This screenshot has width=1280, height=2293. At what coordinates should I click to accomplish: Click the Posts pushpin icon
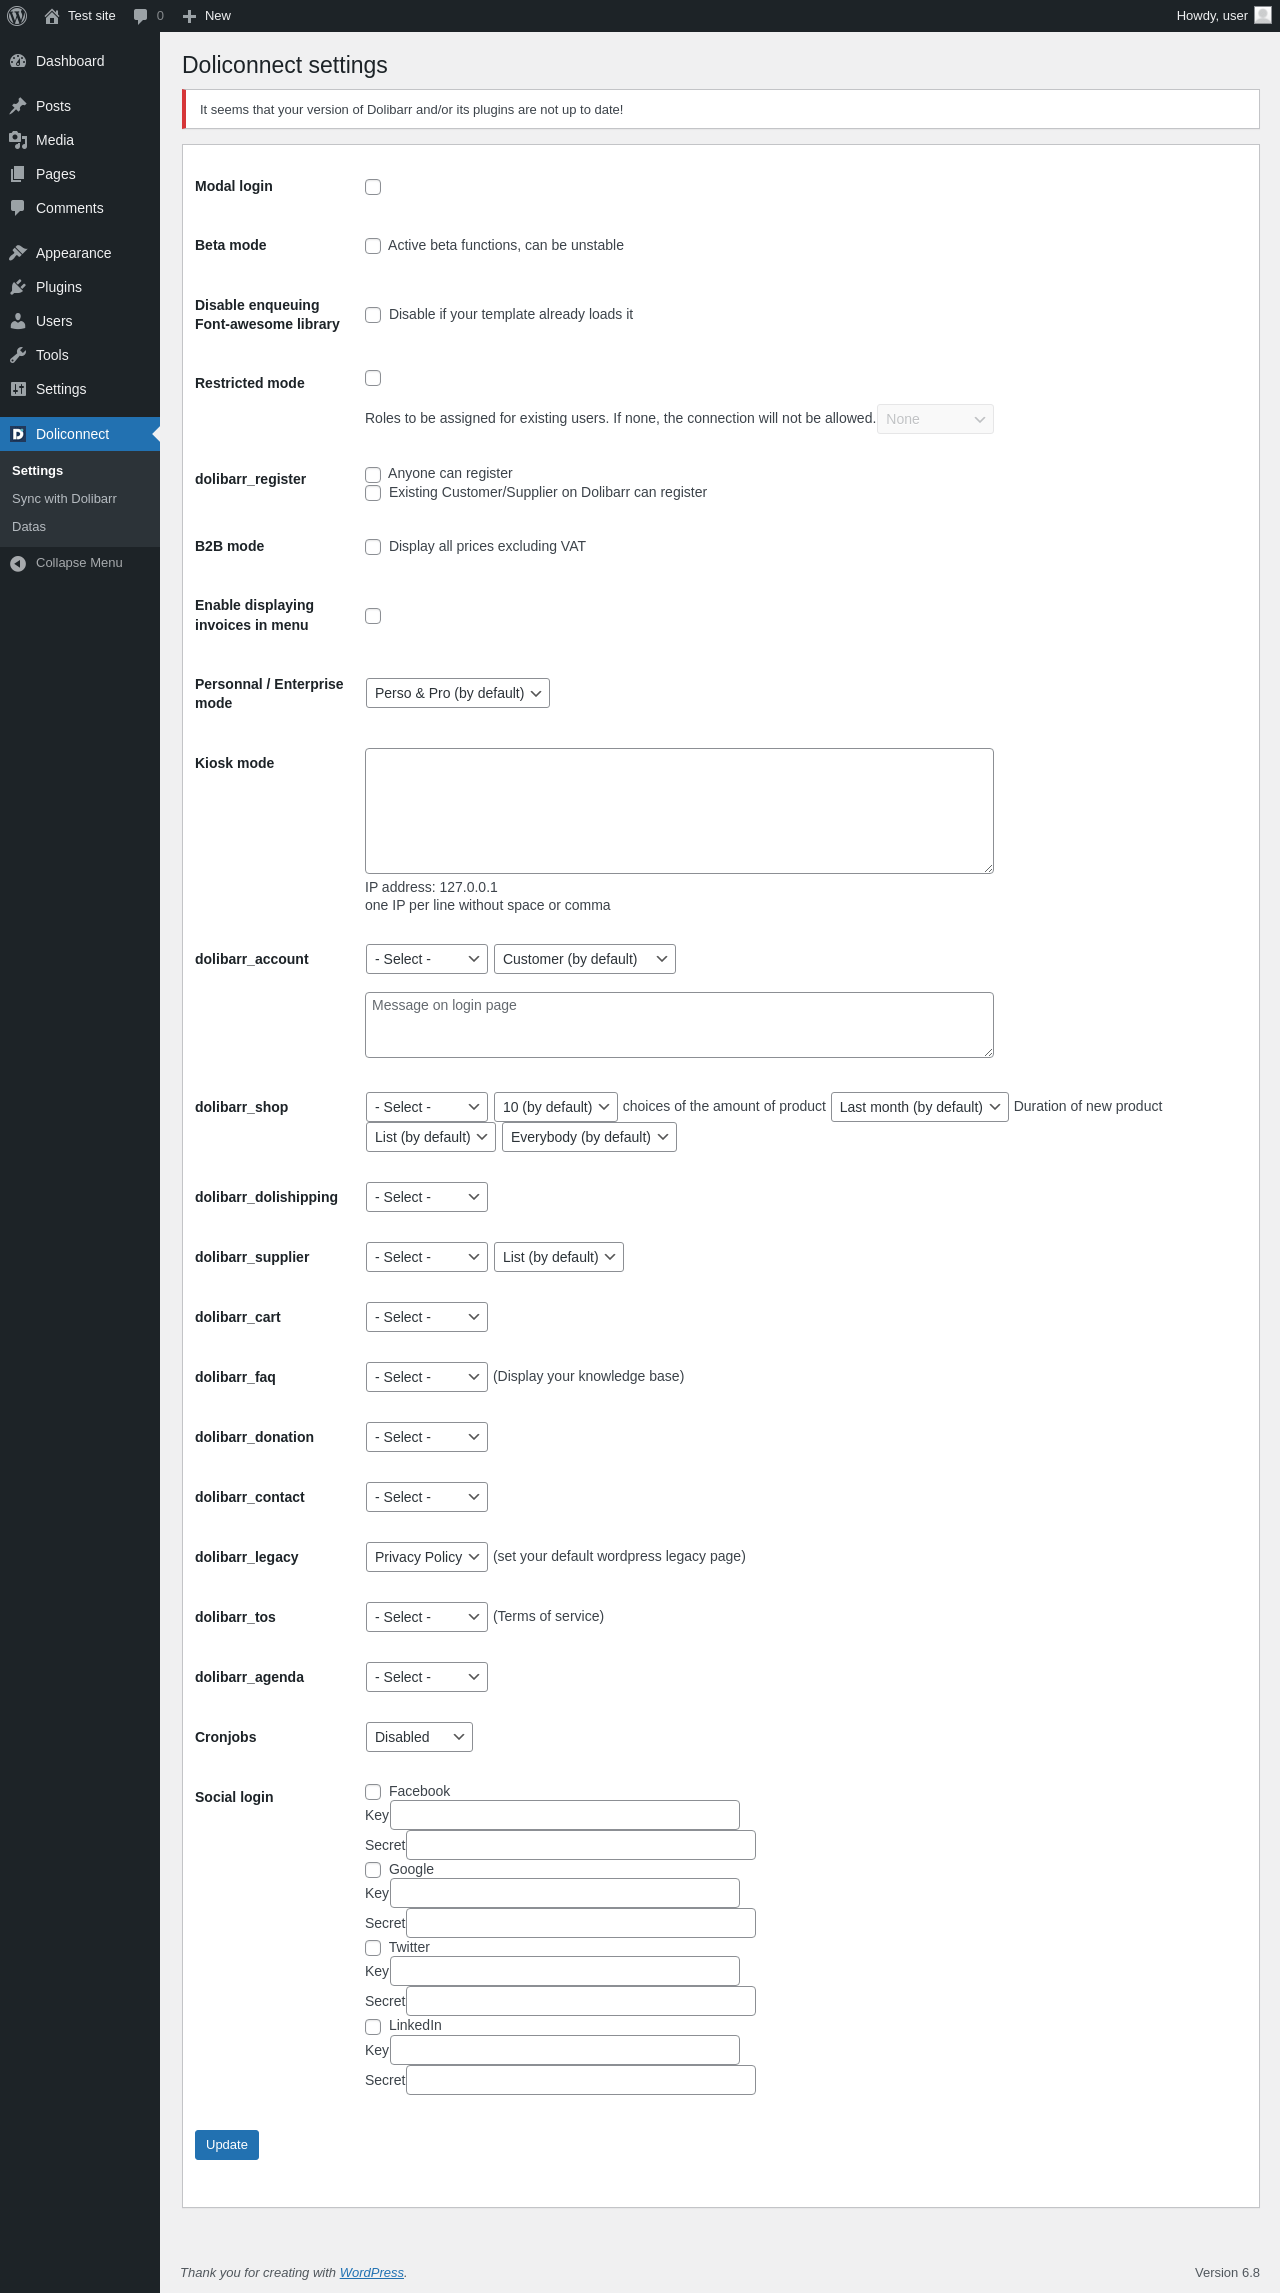pos(18,106)
